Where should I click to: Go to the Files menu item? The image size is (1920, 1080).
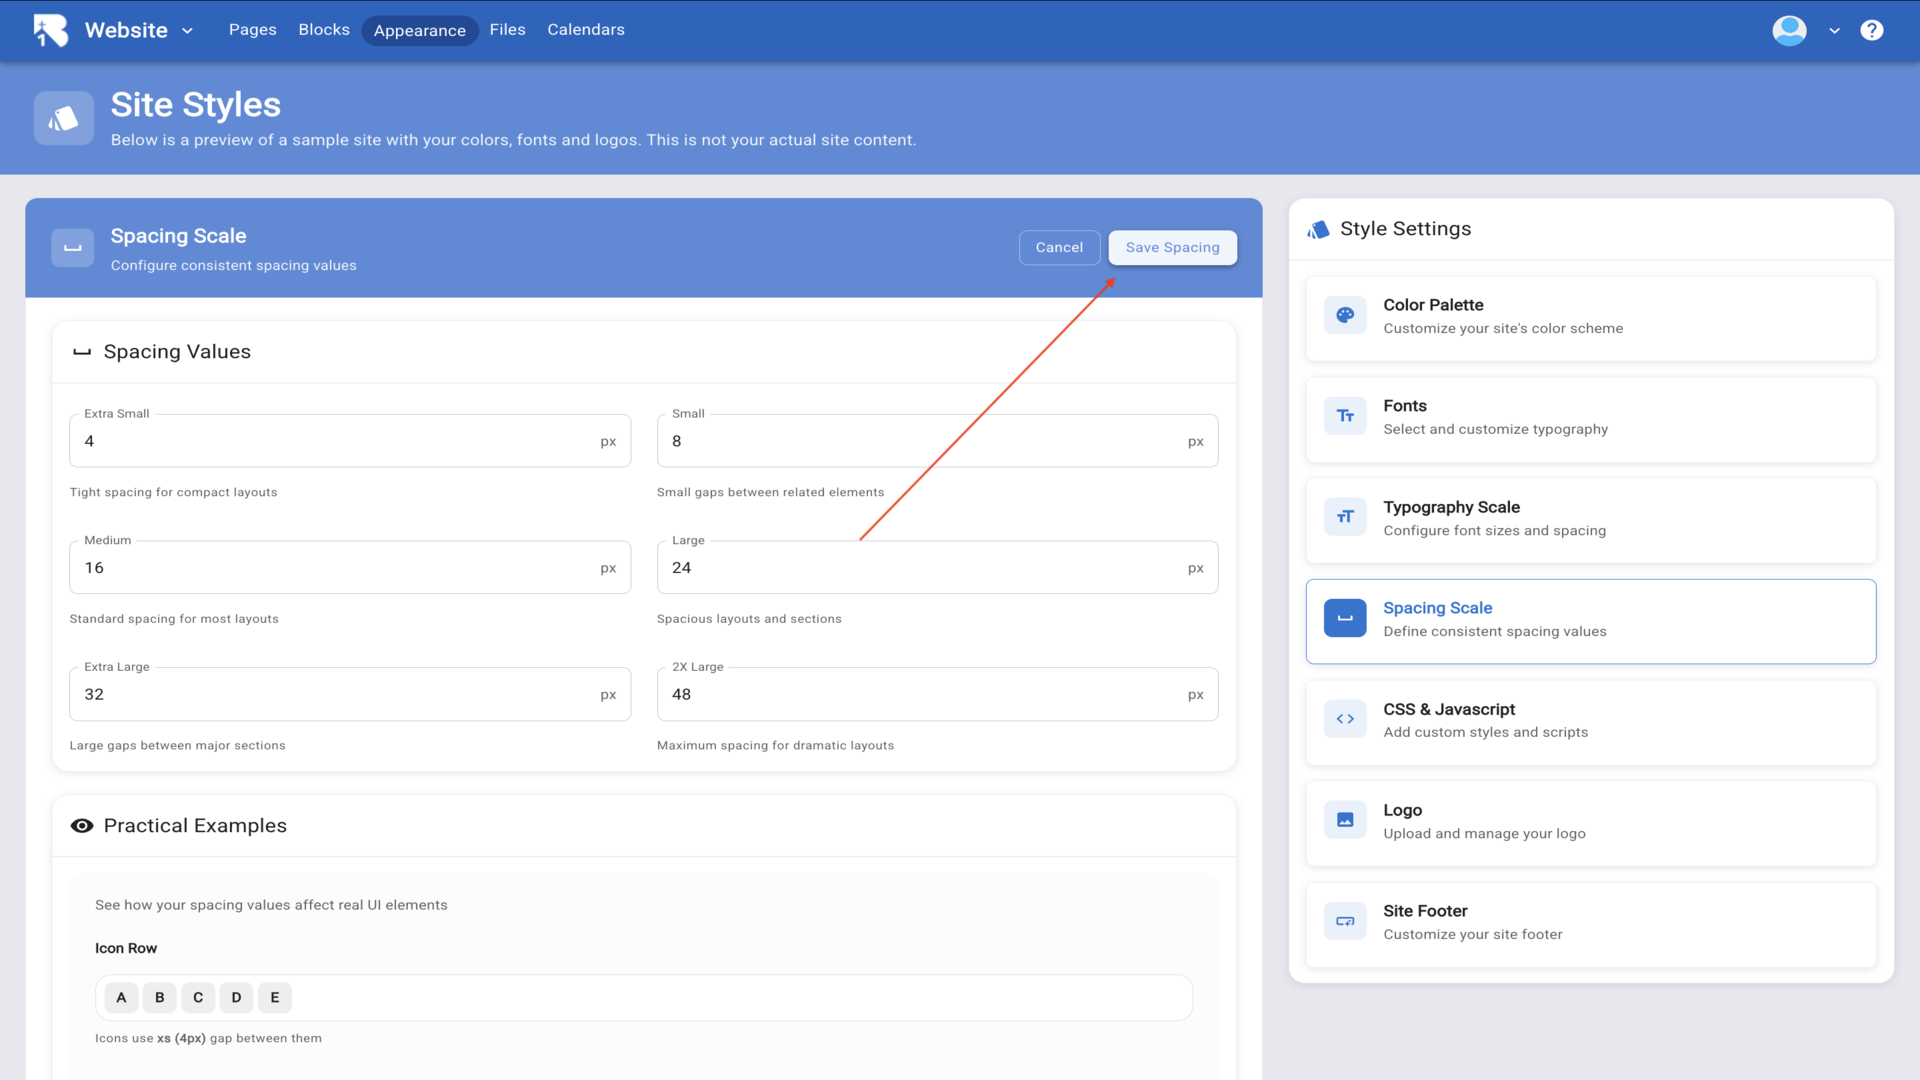[507, 30]
